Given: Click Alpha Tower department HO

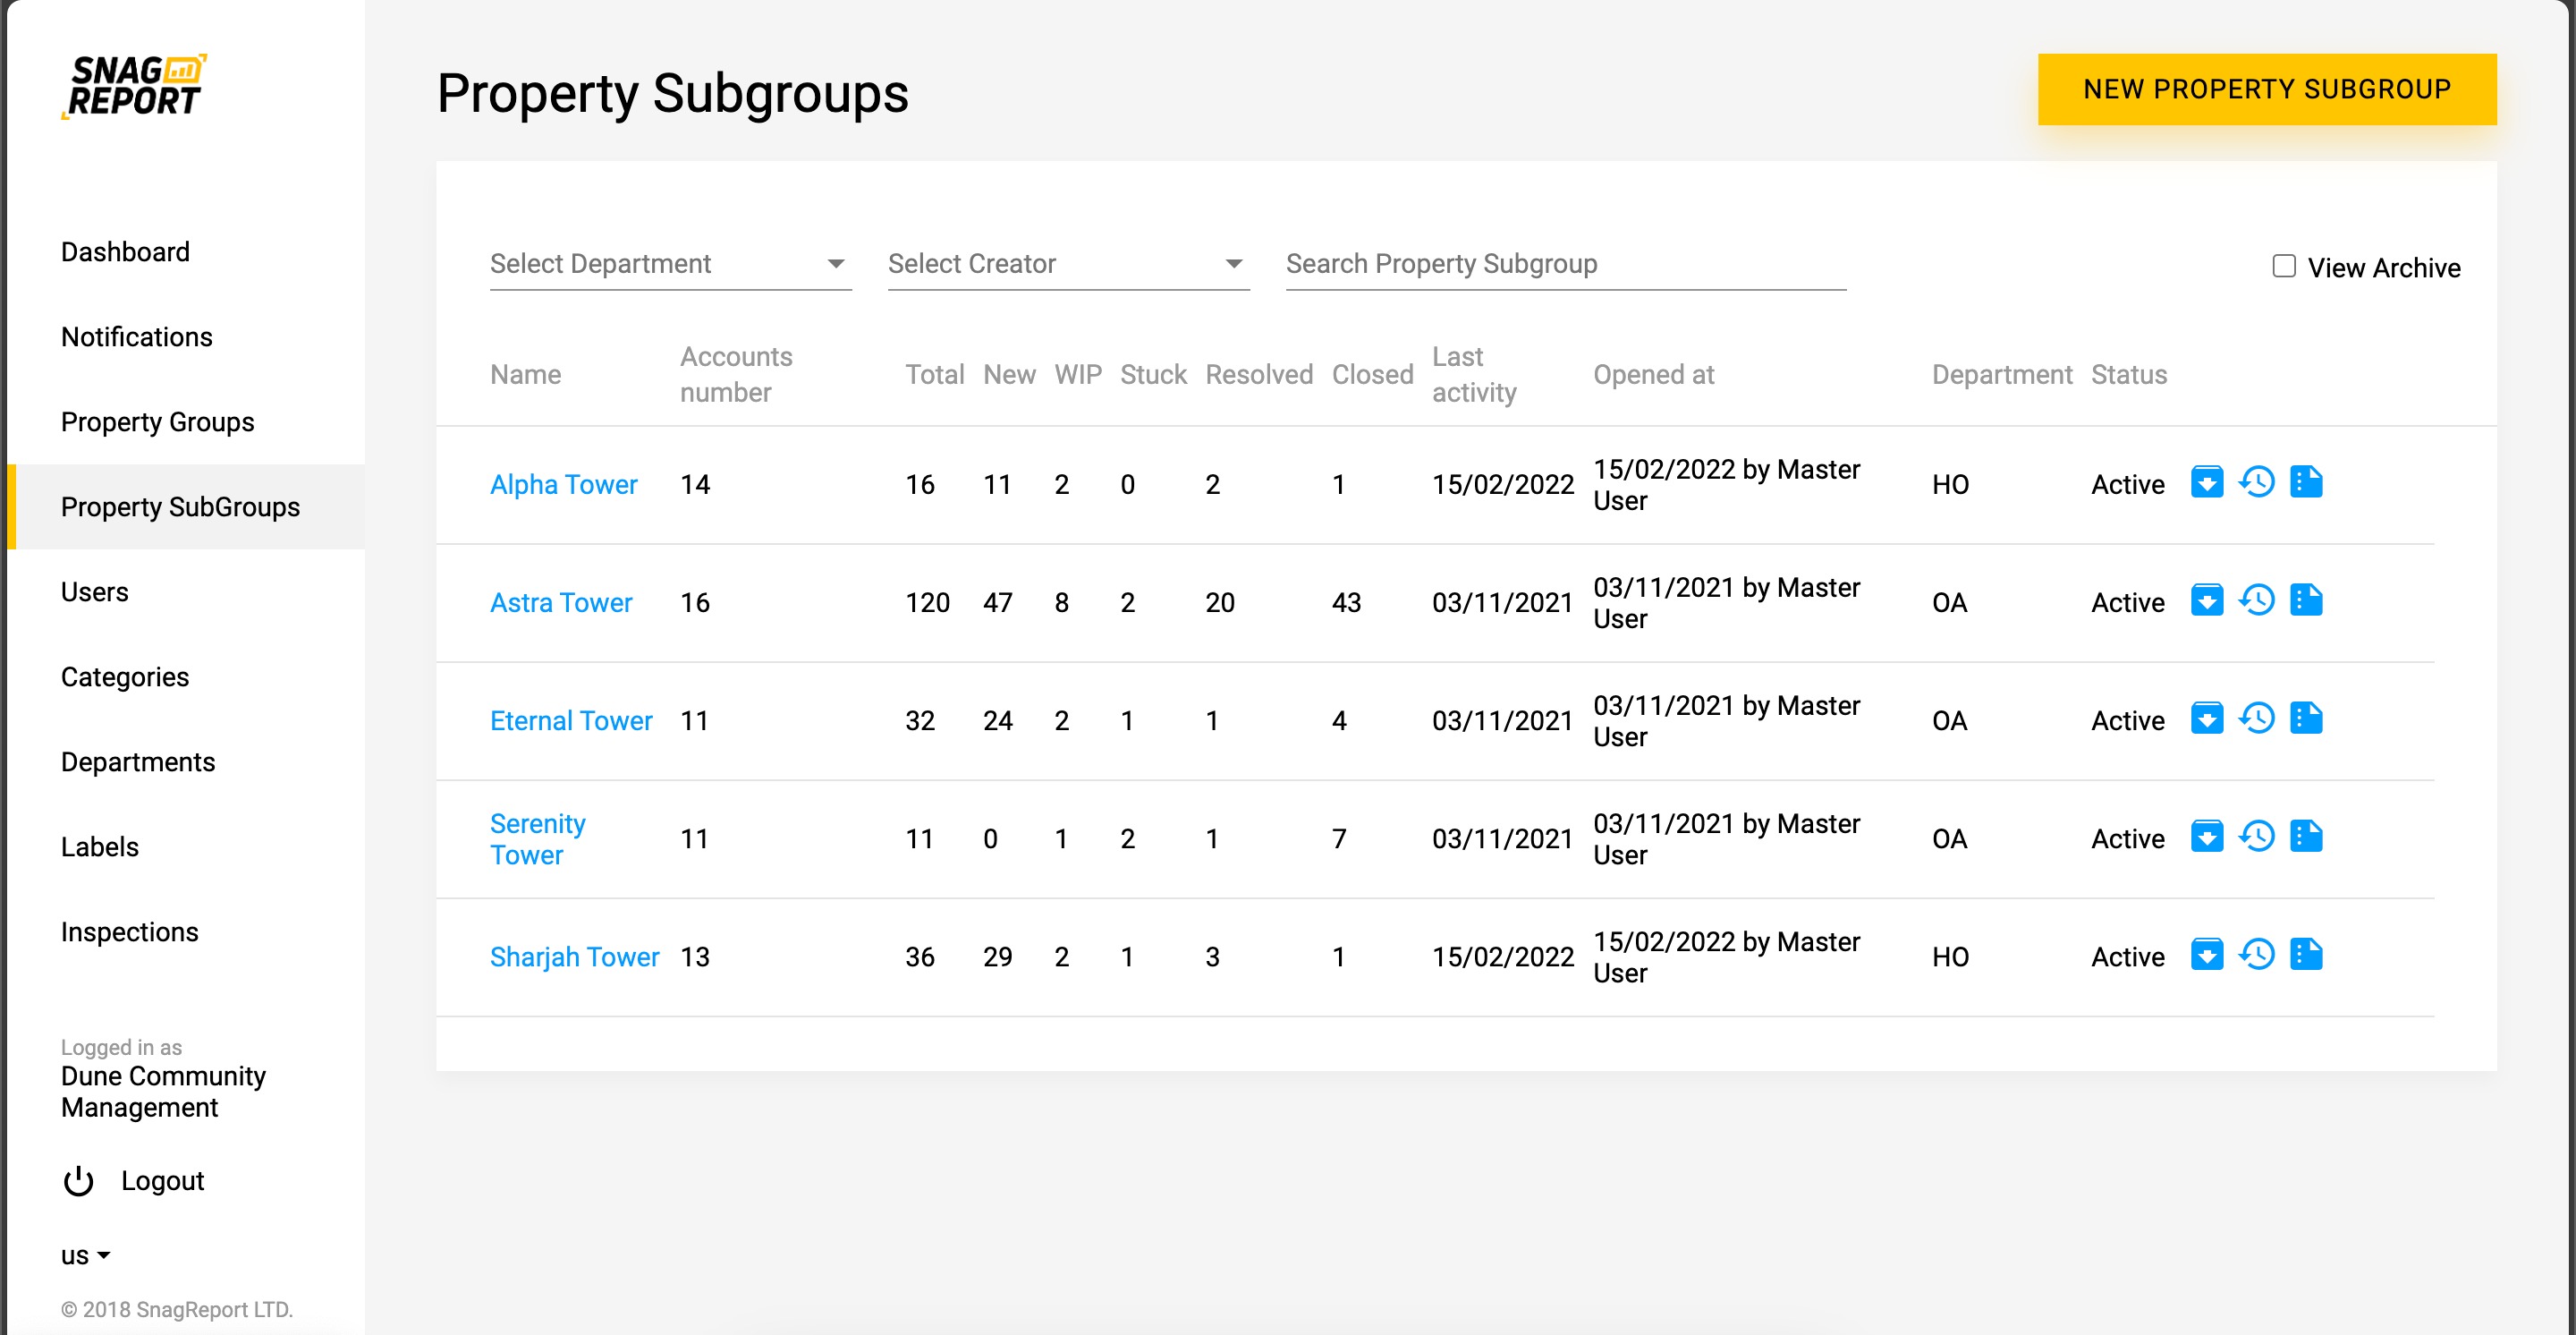Looking at the screenshot, I should click(x=1949, y=484).
